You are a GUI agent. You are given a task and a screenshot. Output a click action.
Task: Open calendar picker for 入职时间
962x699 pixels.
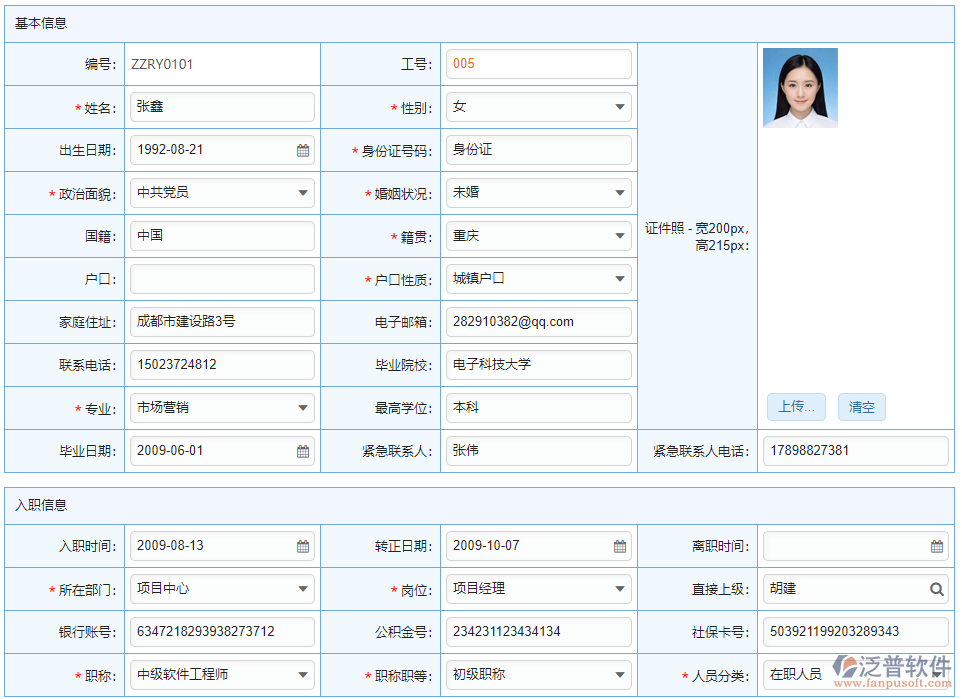(303, 546)
